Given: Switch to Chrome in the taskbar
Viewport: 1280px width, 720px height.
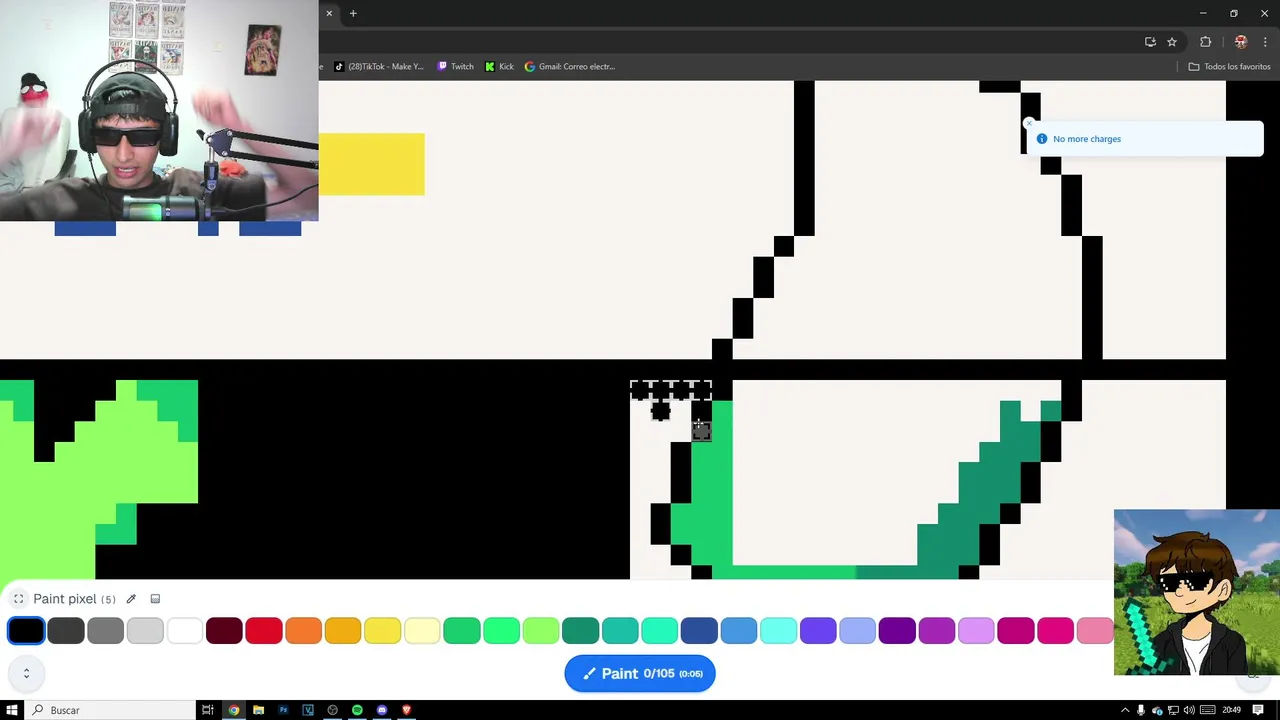Looking at the screenshot, I should pyautogui.click(x=234, y=710).
